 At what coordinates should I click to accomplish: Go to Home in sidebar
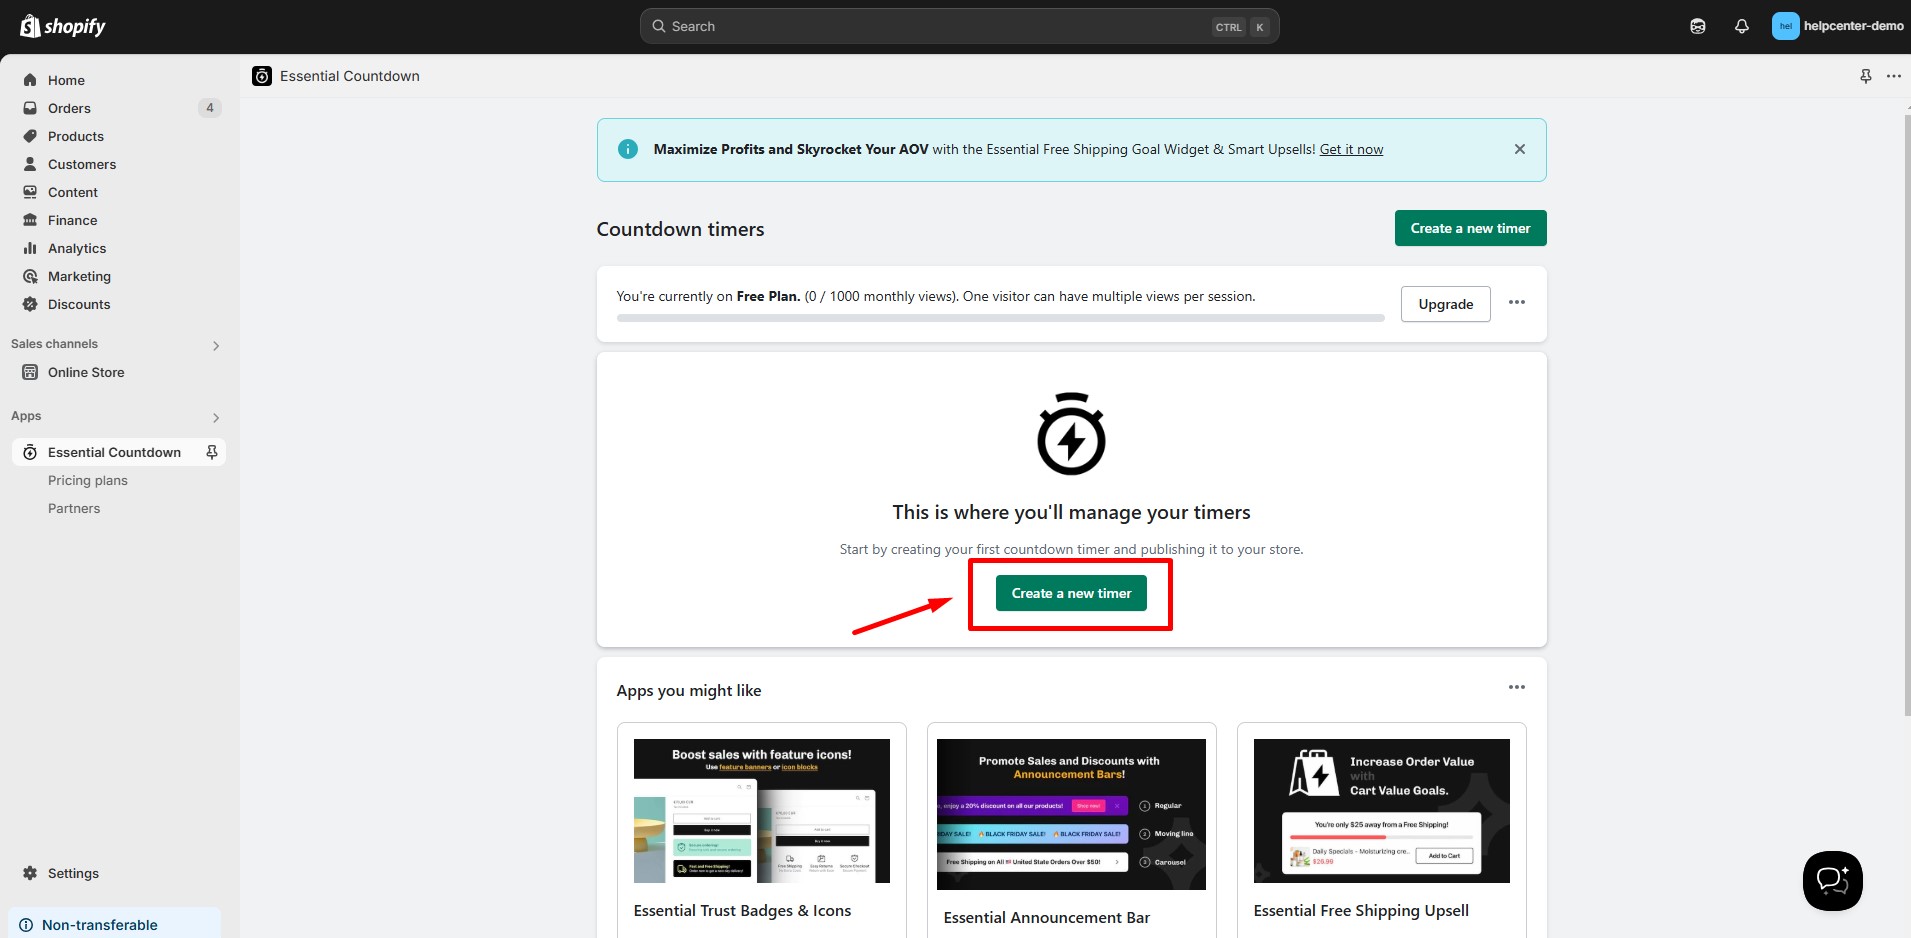(x=66, y=80)
